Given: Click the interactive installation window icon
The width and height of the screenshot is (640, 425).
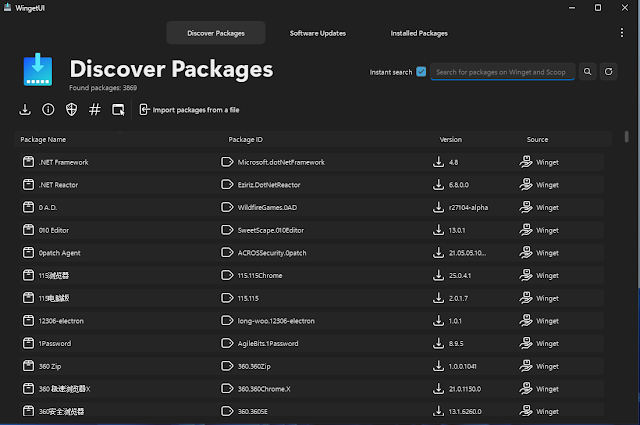Looking at the screenshot, I should [x=118, y=110].
